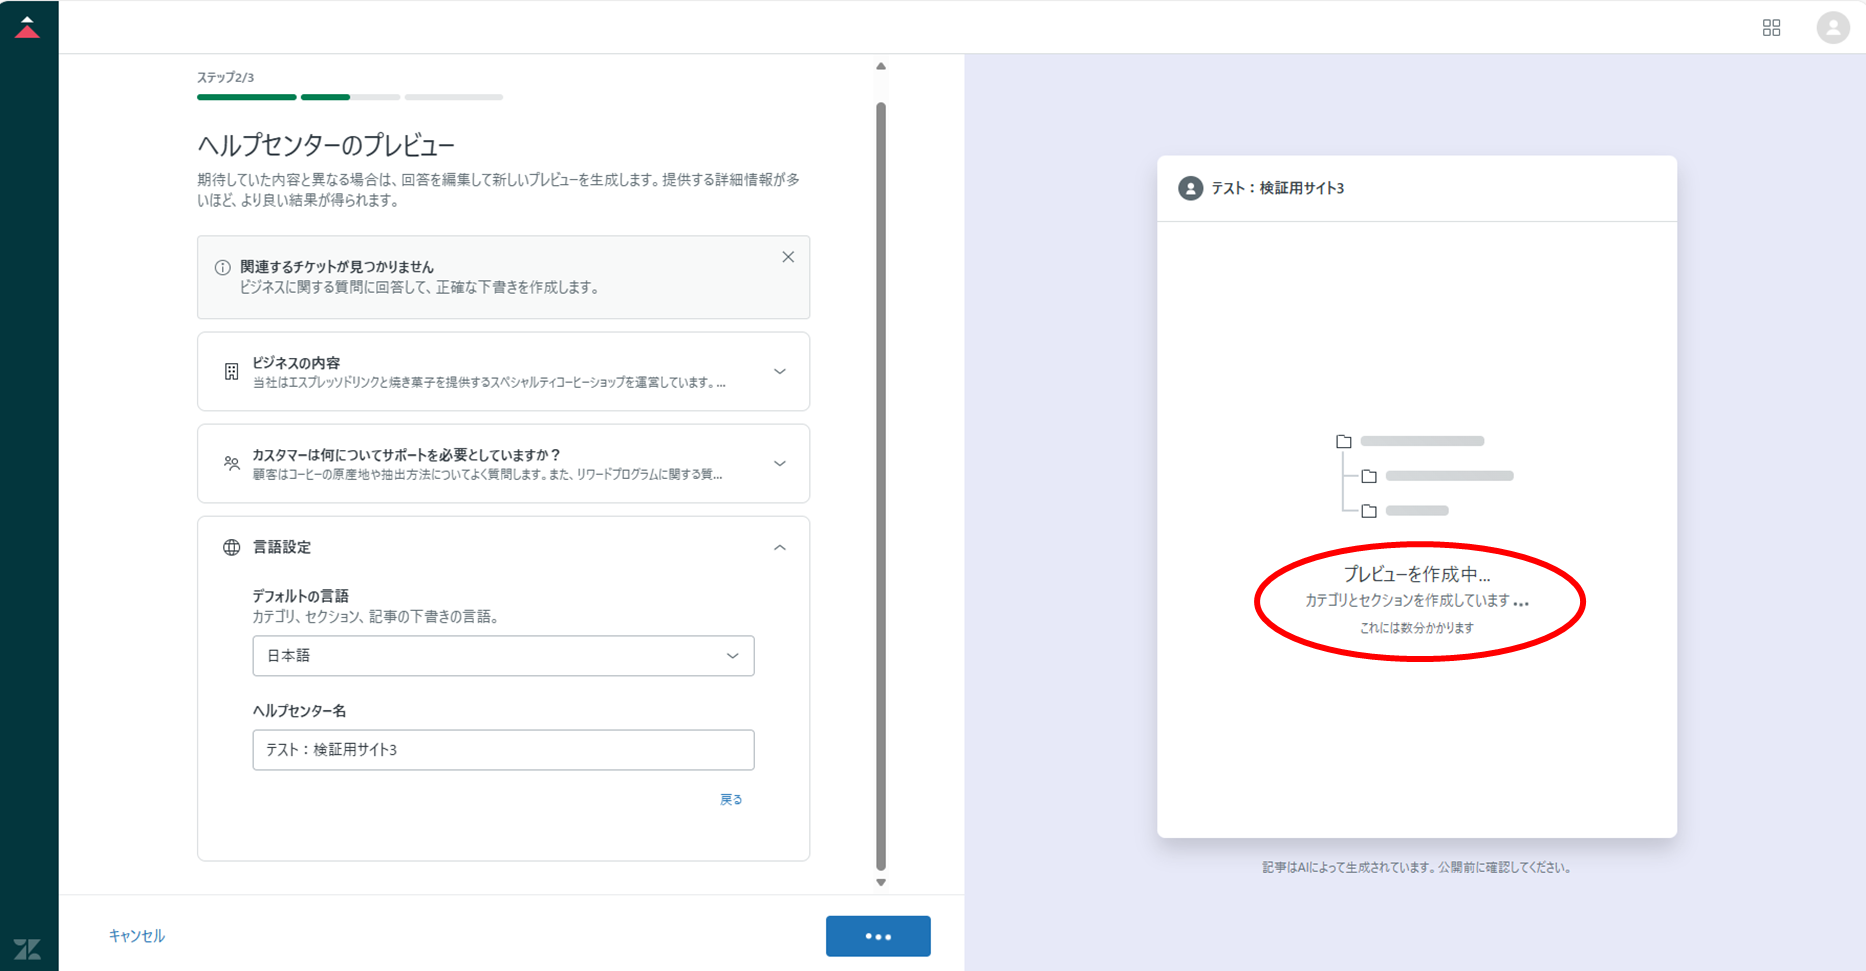
Task: Click the globe icon beside 言語設定
Action: coord(231,547)
